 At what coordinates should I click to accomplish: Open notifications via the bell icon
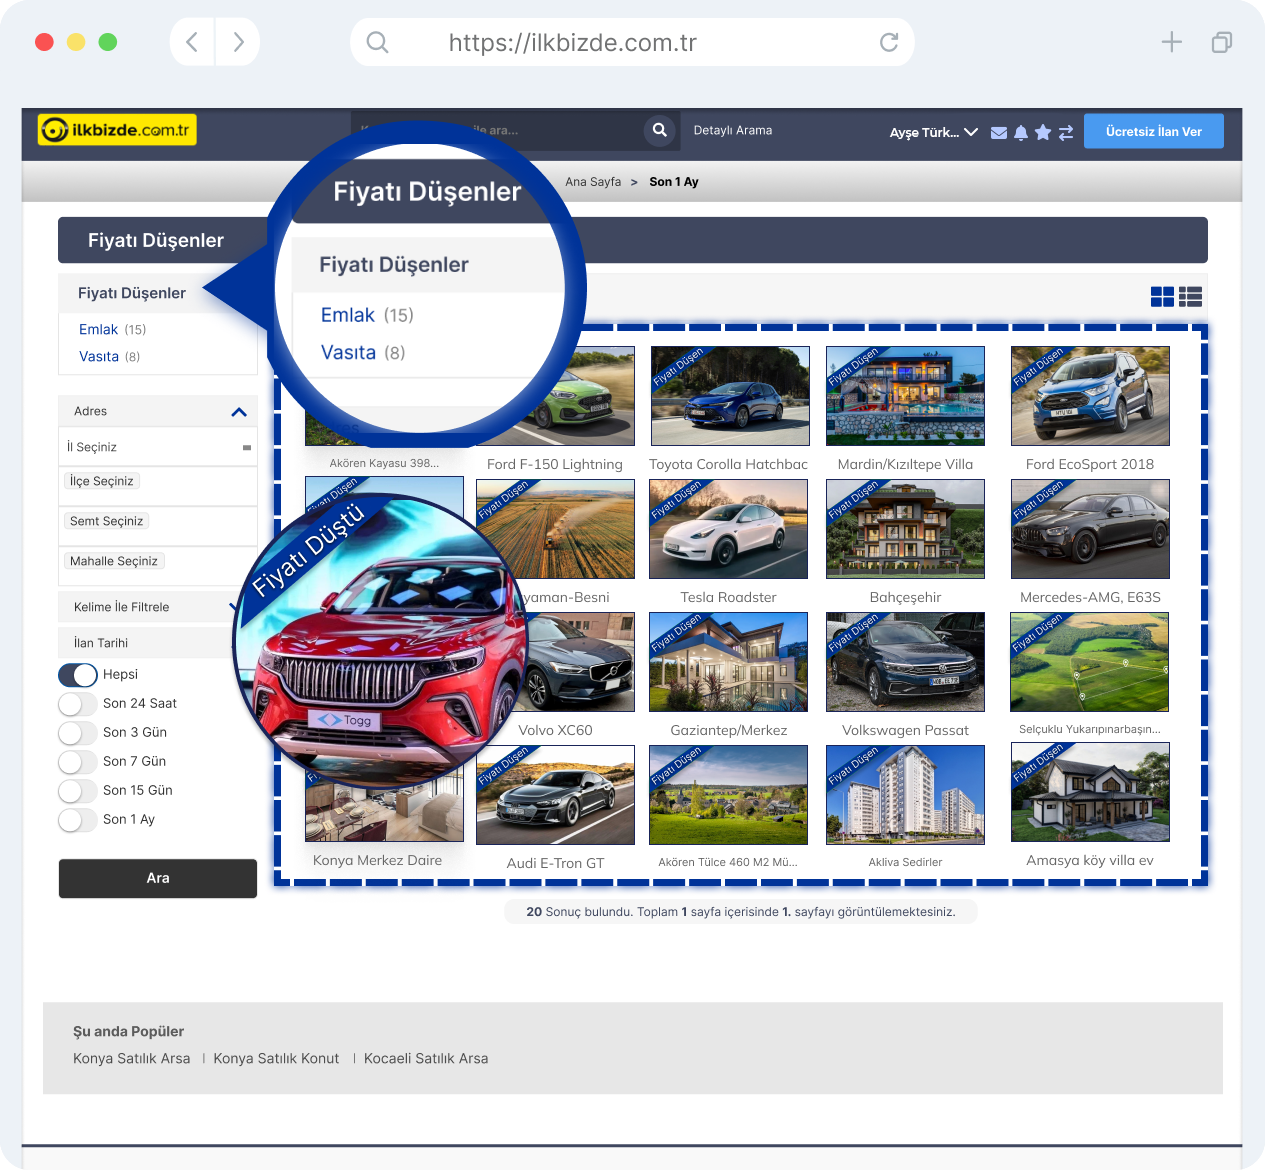point(1021,133)
